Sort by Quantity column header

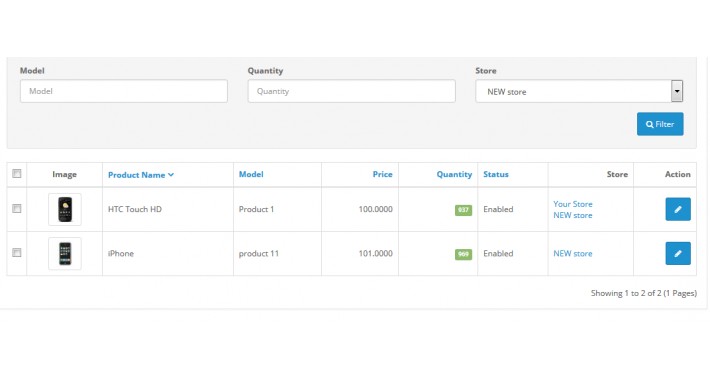454,174
